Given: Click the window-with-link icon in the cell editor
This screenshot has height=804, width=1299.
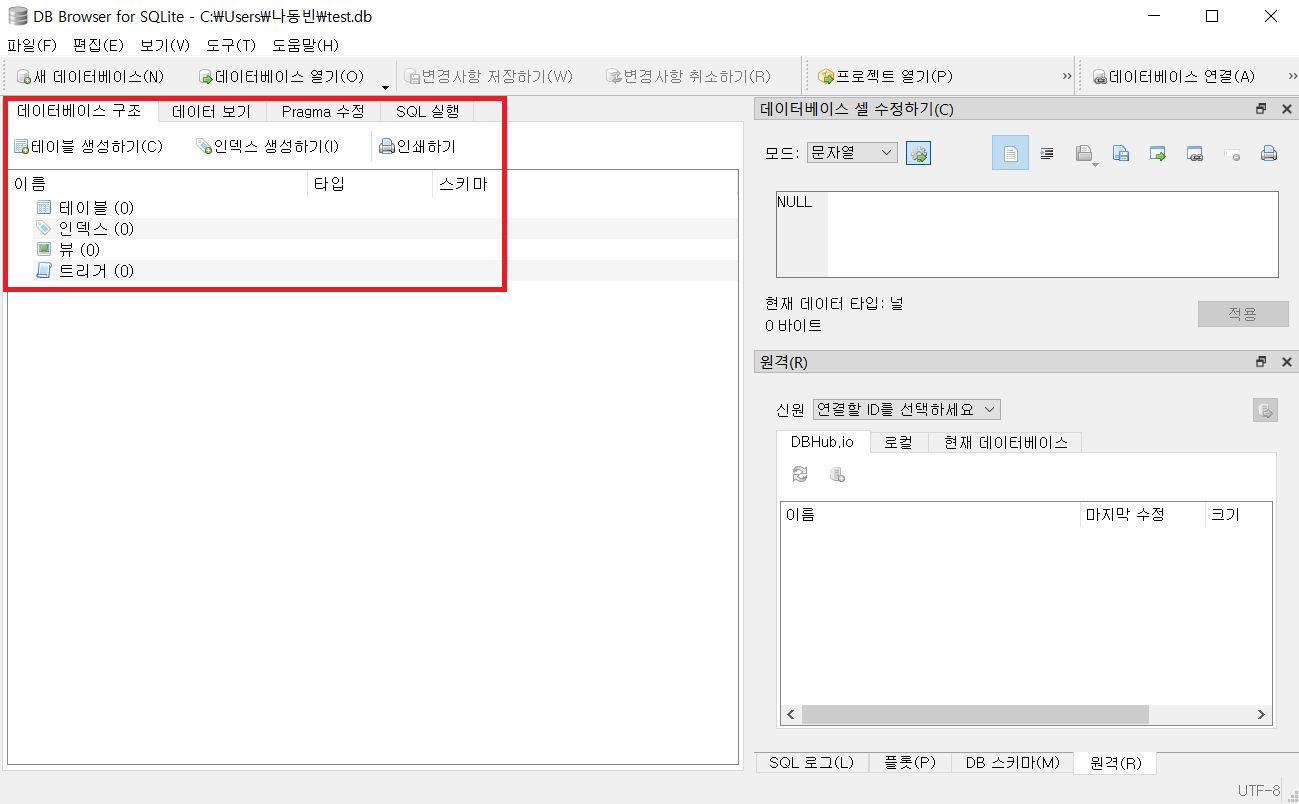Looking at the screenshot, I should [1195, 153].
